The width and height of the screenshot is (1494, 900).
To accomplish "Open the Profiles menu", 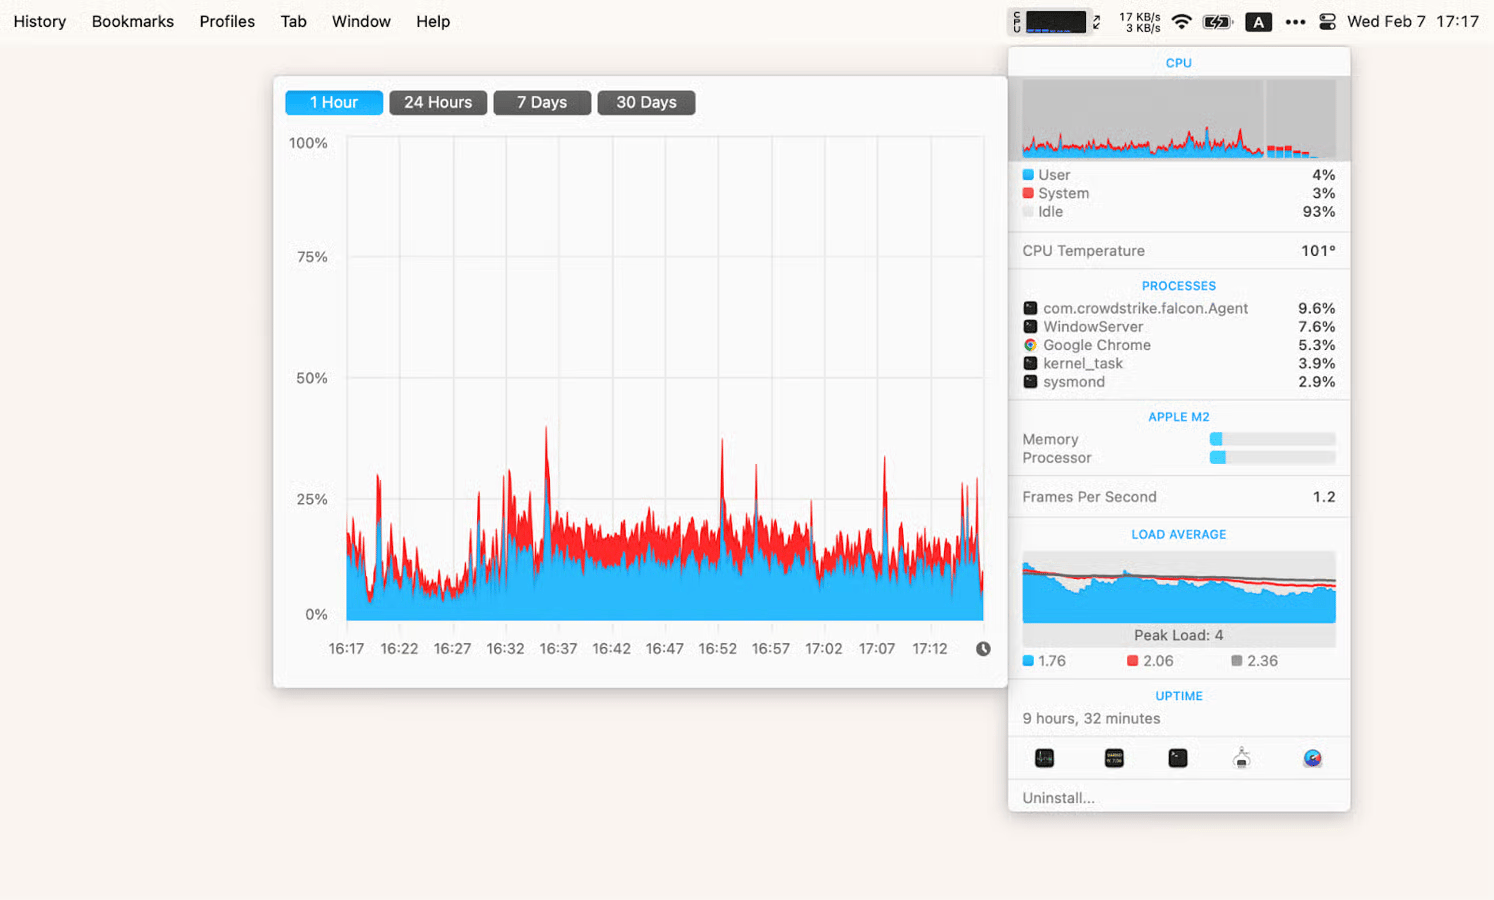I will tap(227, 22).
